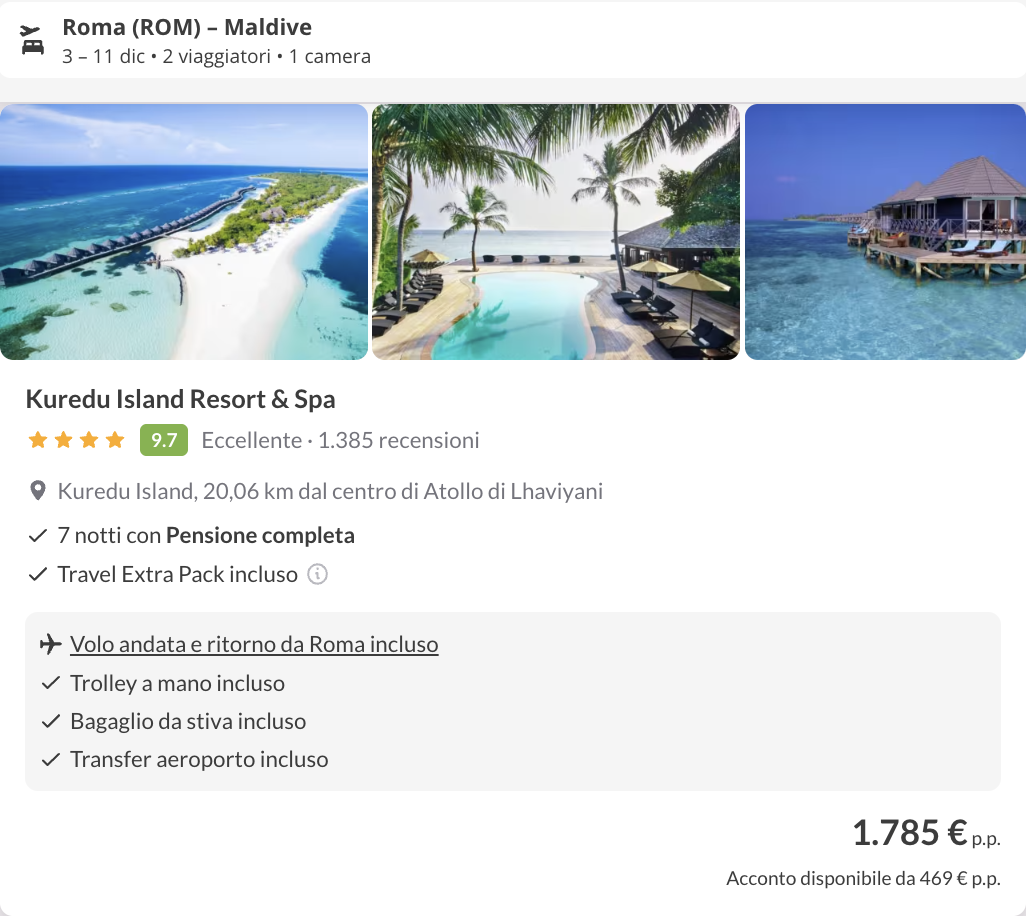Image resolution: width=1026 pixels, height=916 pixels.
Task: Click checkmark next to 7 notti
Action: point(38,536)
